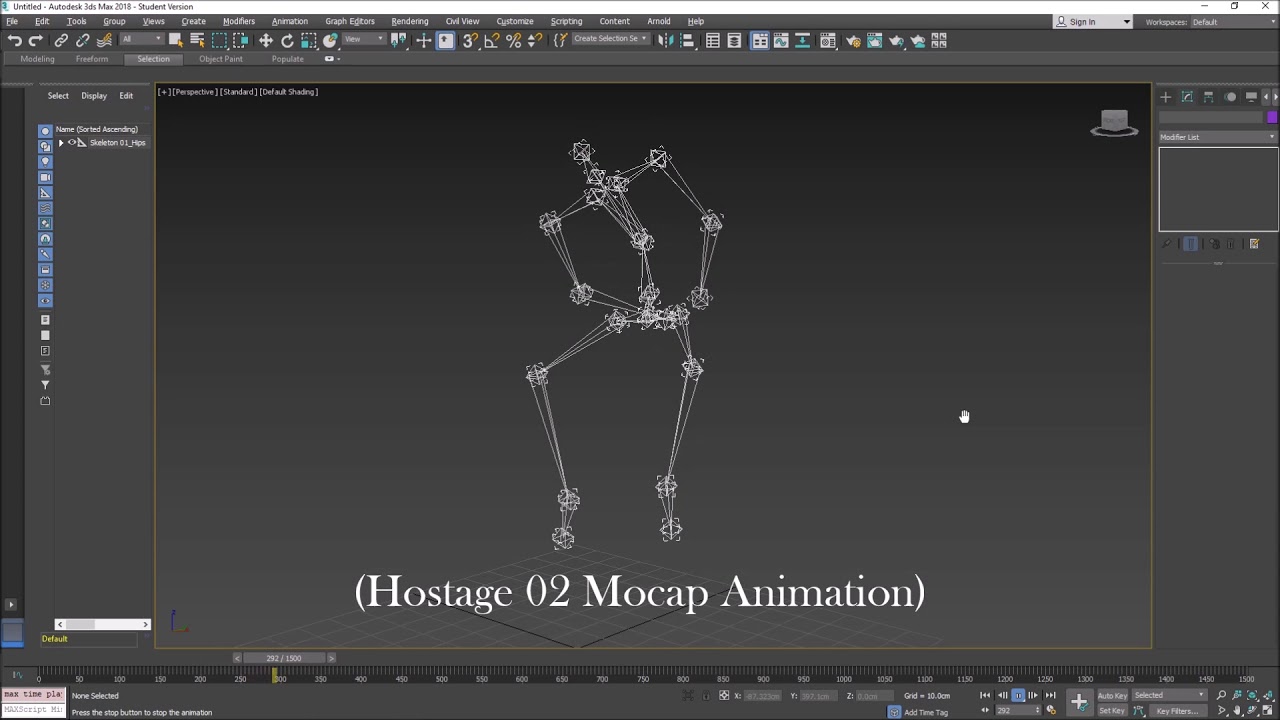Open Select by Name dialog icon
The image size is (1280, 720).
click(x=197, y=40)
